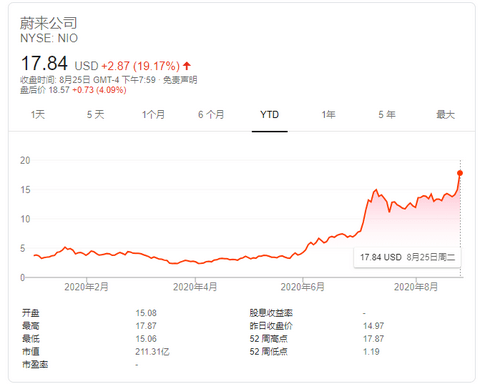Click the 2020年4月 axis label
Image resolution: width=480 pixels, height=384 pixels.
click(195, 287)
